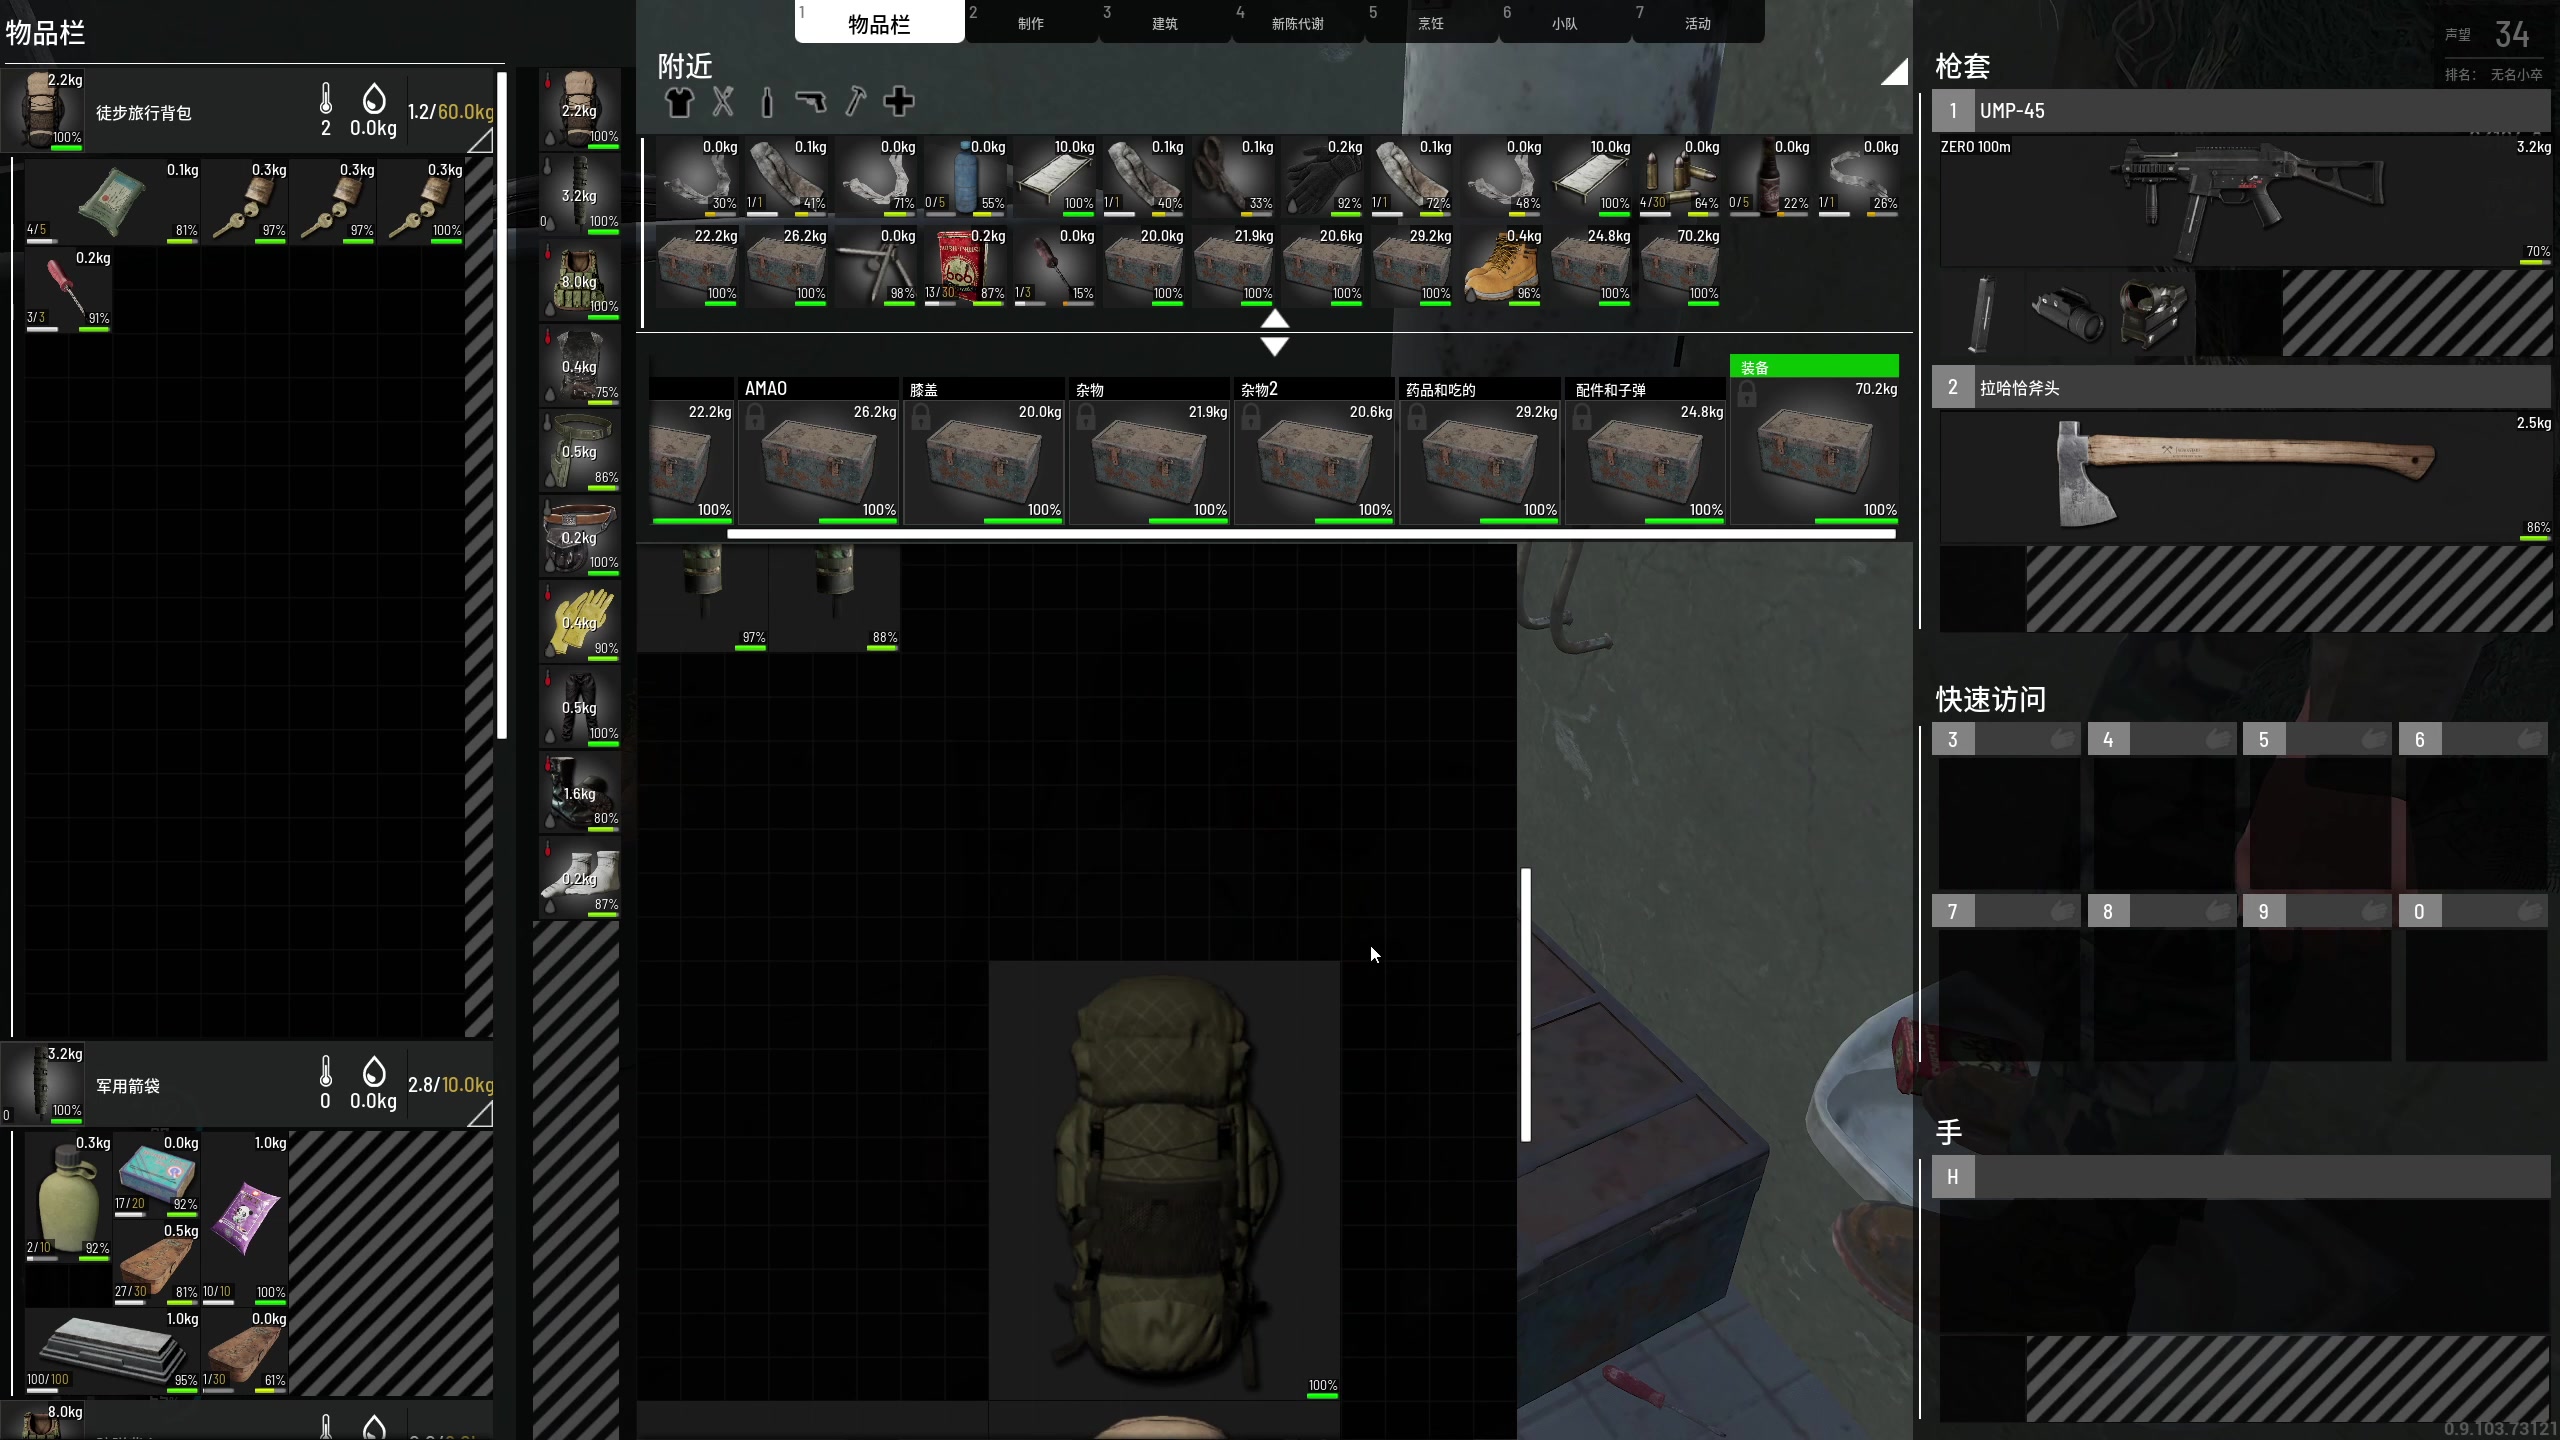Collapse the 徒步旅行背包 container
Screen dimensions: 2560x1440
tap(481, 141)
